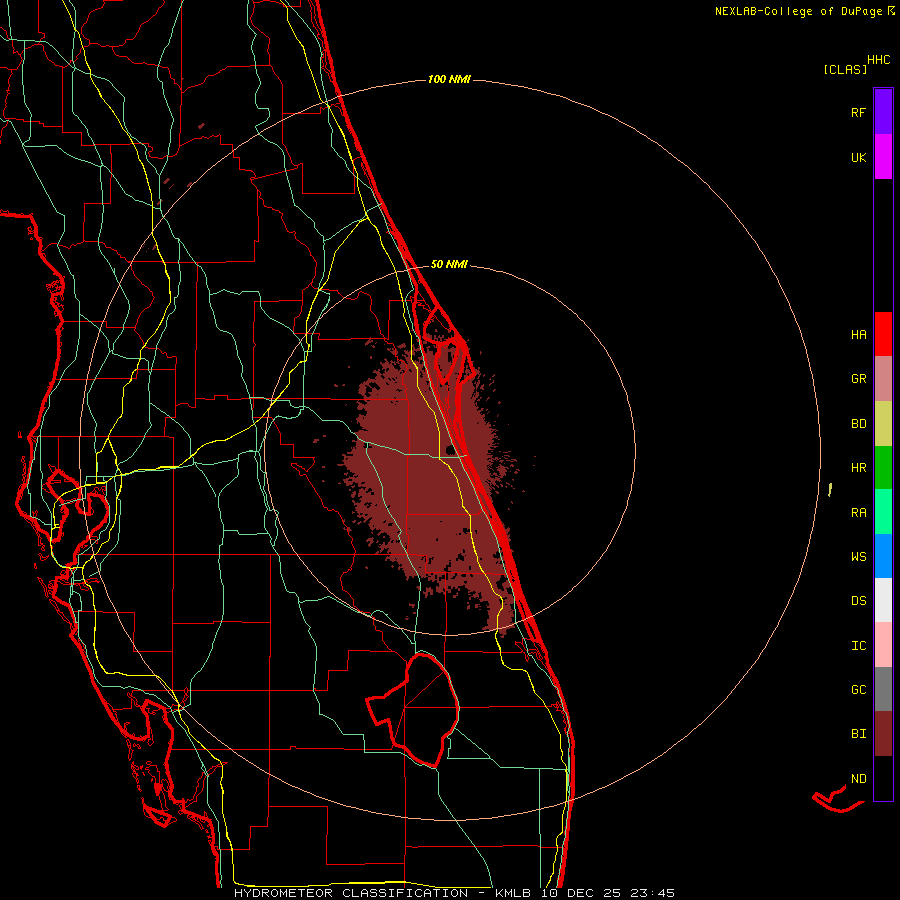Click the '[CLAS]' units label

pyautogui.click(x=845, y=69)
